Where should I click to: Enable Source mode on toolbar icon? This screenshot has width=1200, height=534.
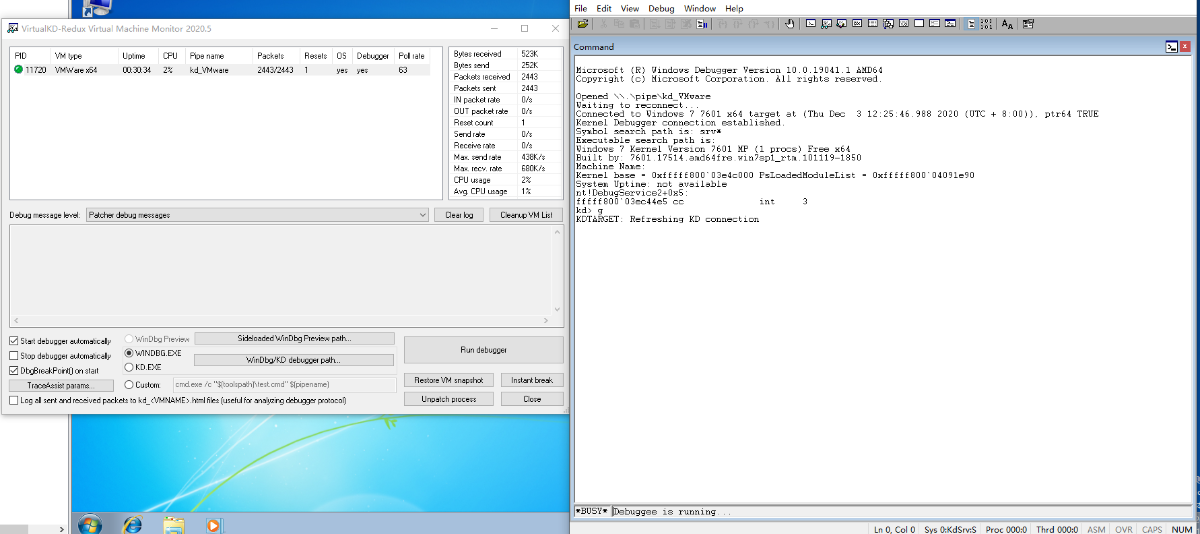coord(971,24)
